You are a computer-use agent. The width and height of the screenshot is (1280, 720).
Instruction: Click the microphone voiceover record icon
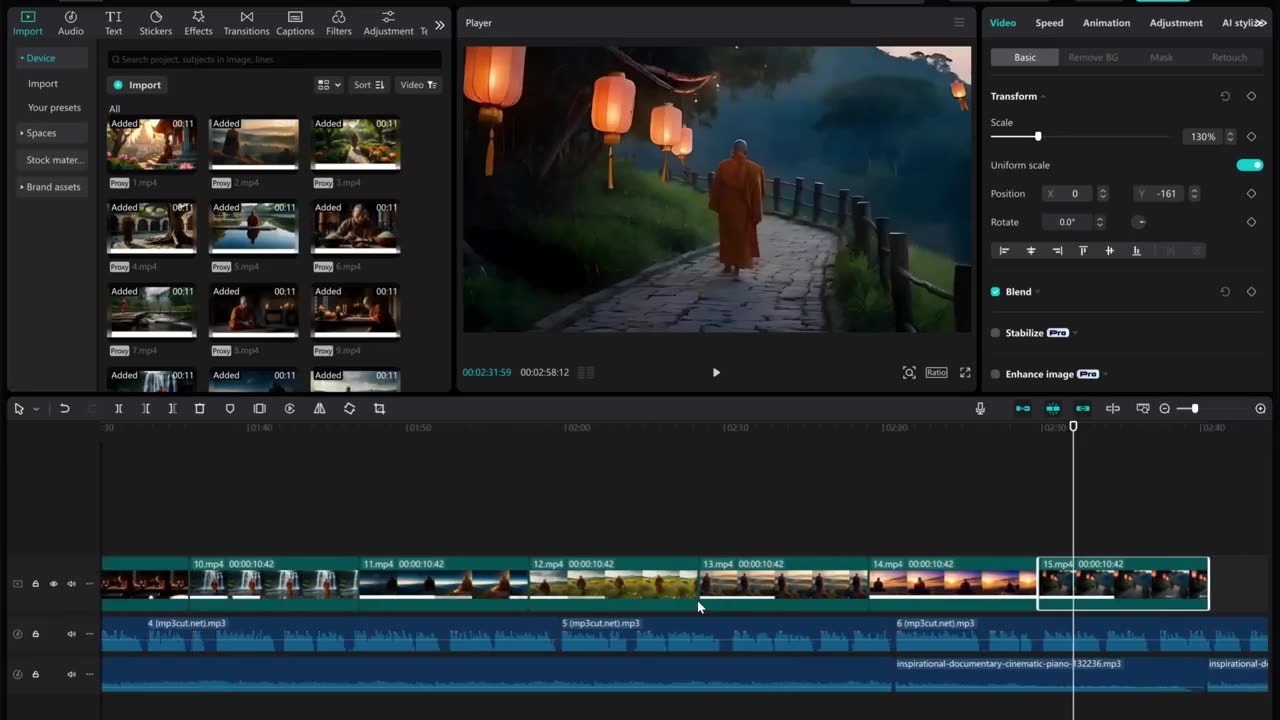pos(980,409)
